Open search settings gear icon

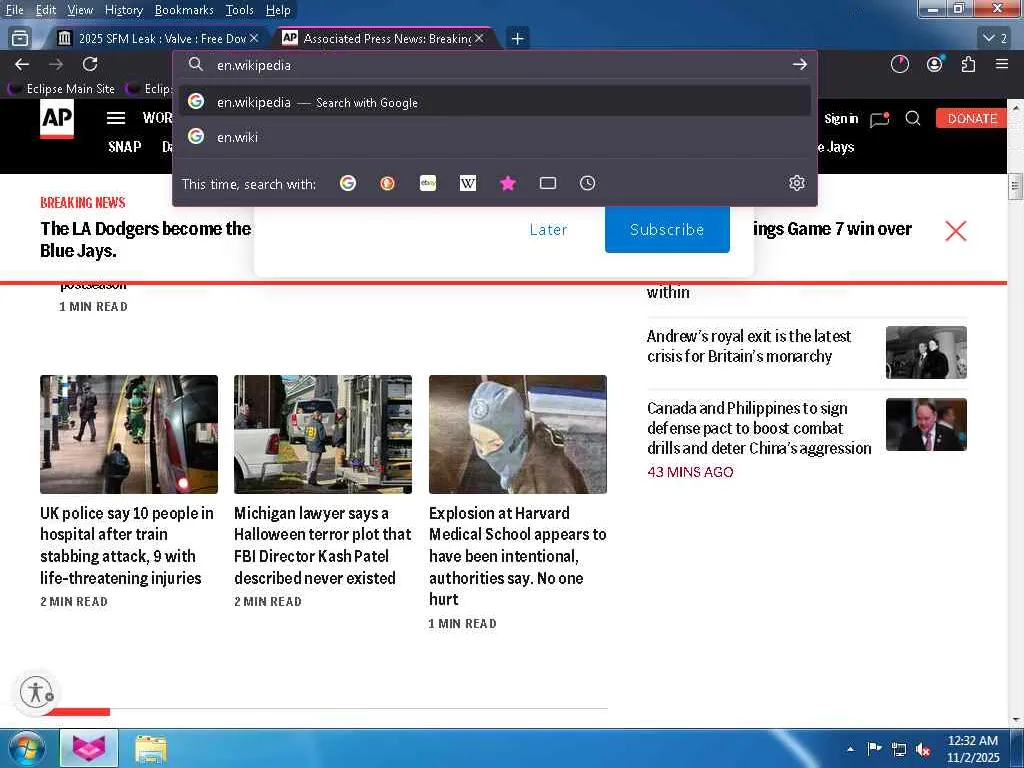797,184
